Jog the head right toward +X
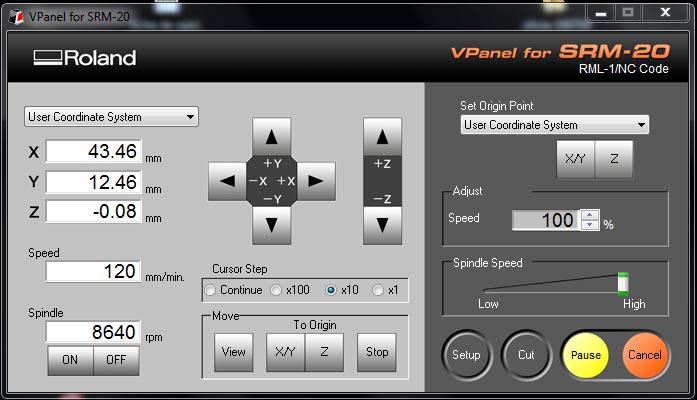 pos(316,181)
